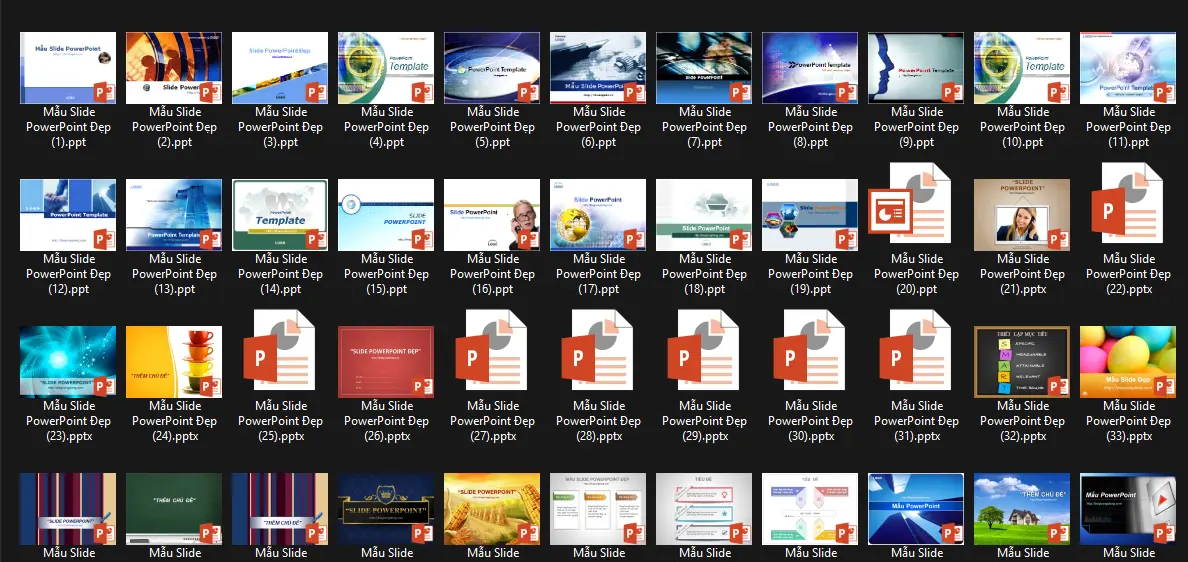Click file name Mẫu Slide PowerPoint Đẹp (22).pptx
The height and width of the screenshot is (562, 1188).
coord(1129,274)
